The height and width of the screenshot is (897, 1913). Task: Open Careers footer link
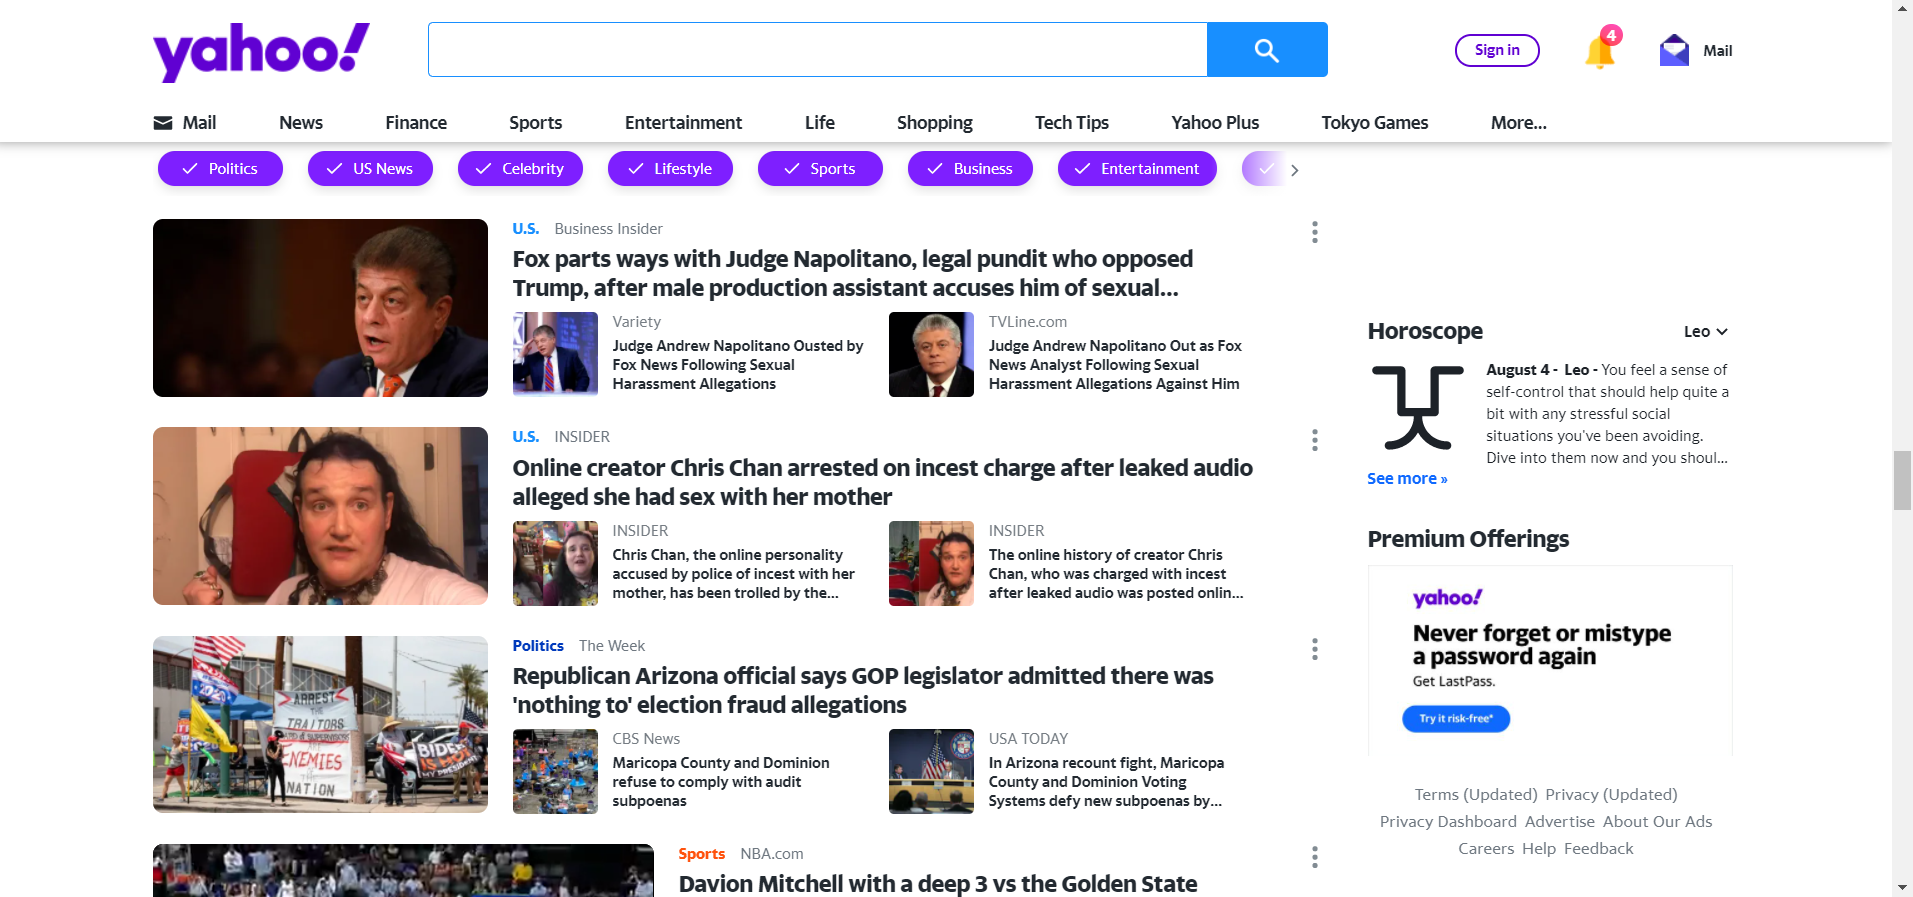[1486, 849]
